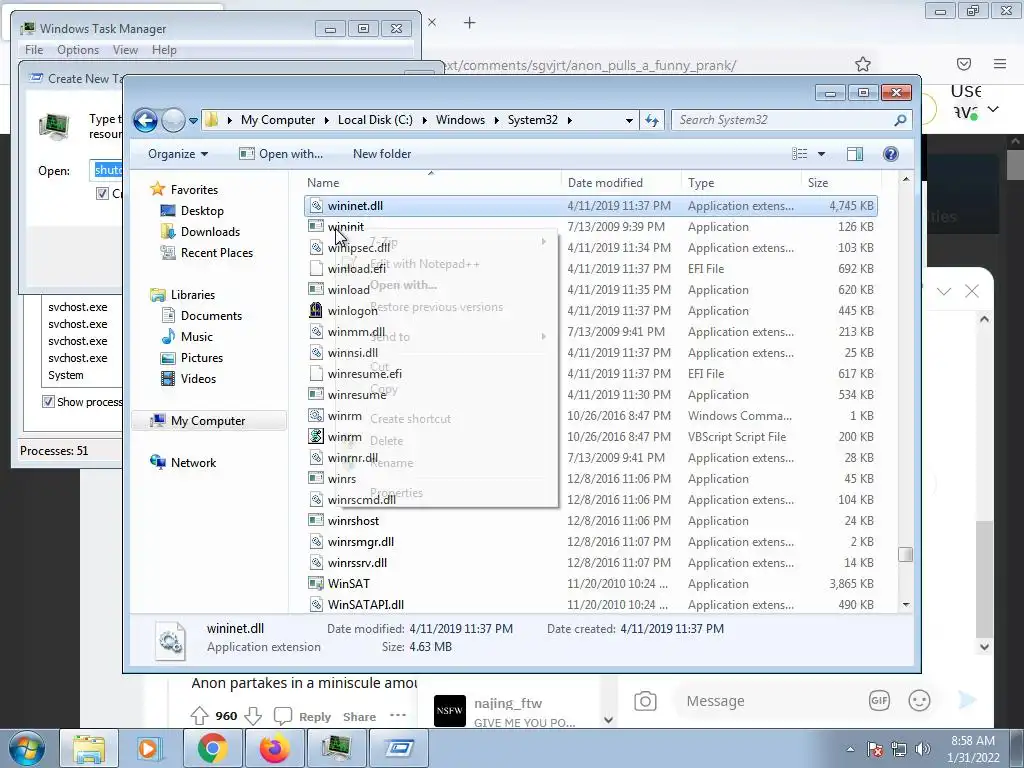Click Explorer forward arrow button
The width and height of the screenshot is (1024, 768).
coord(173,120)
